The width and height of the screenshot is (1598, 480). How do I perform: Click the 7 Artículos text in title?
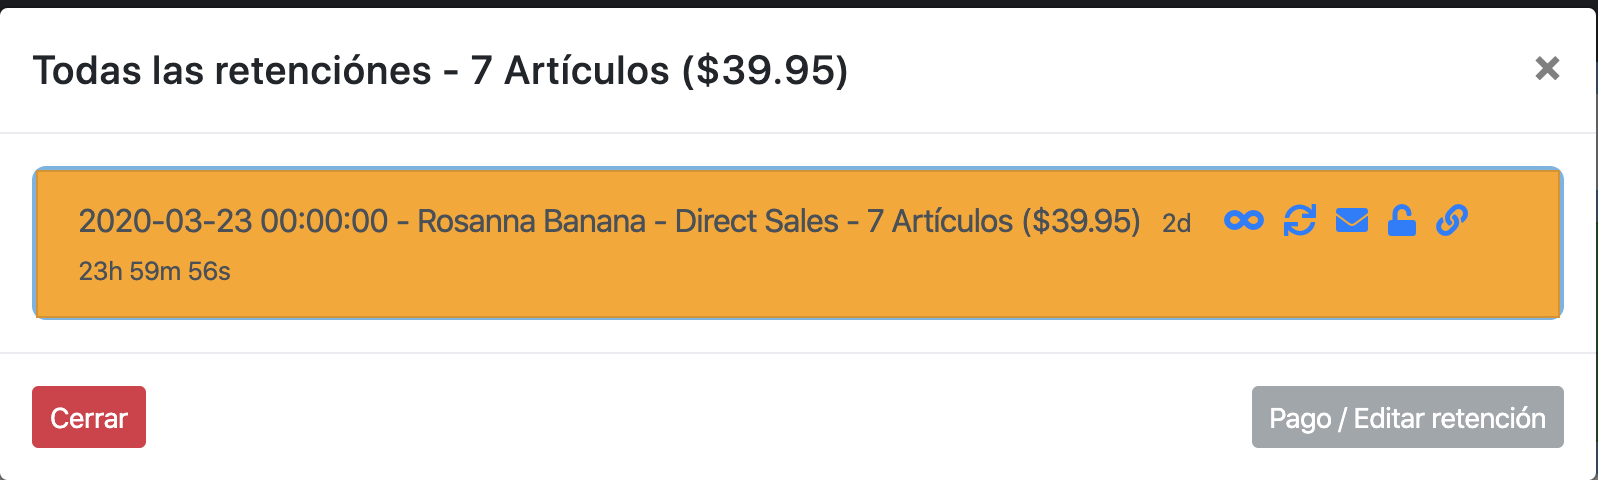coord(570,71)
